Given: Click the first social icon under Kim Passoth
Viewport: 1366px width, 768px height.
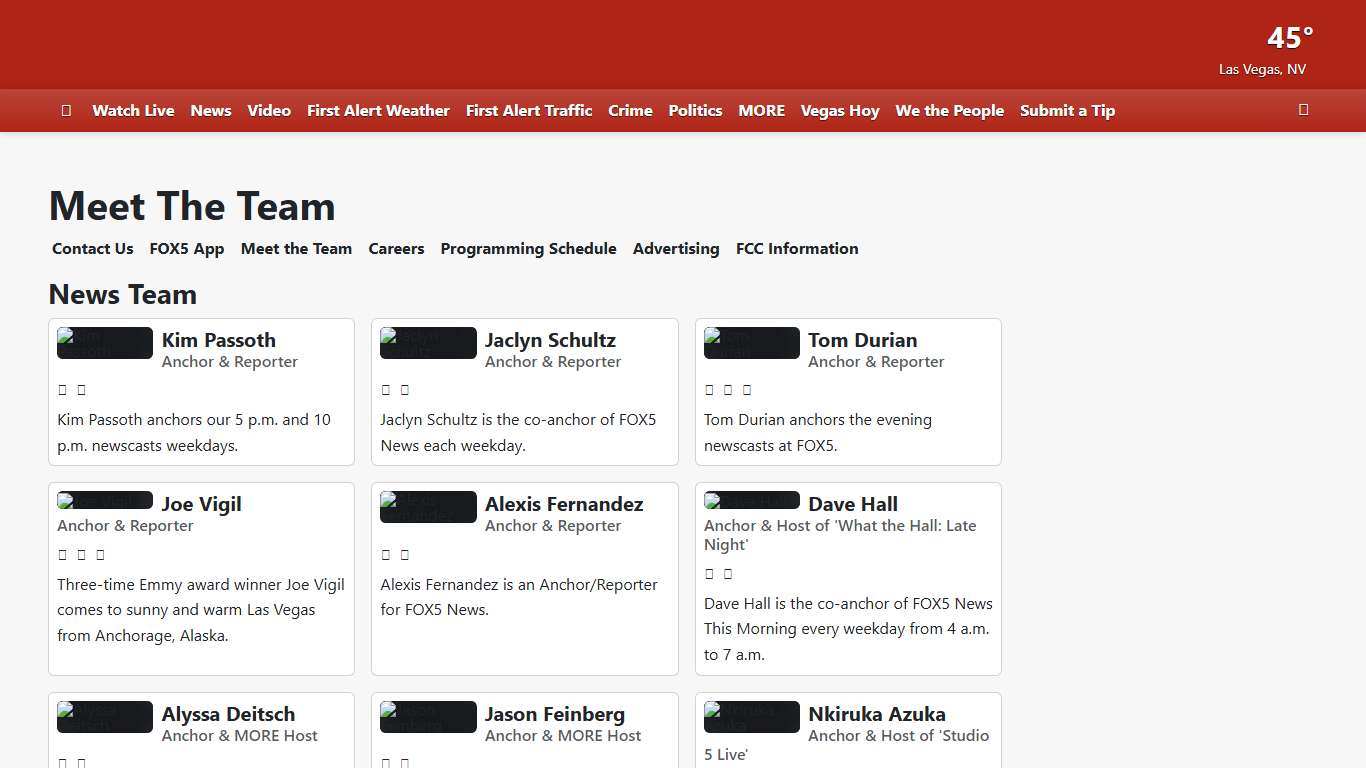Looking at the screenshot, I should point(63,390).
